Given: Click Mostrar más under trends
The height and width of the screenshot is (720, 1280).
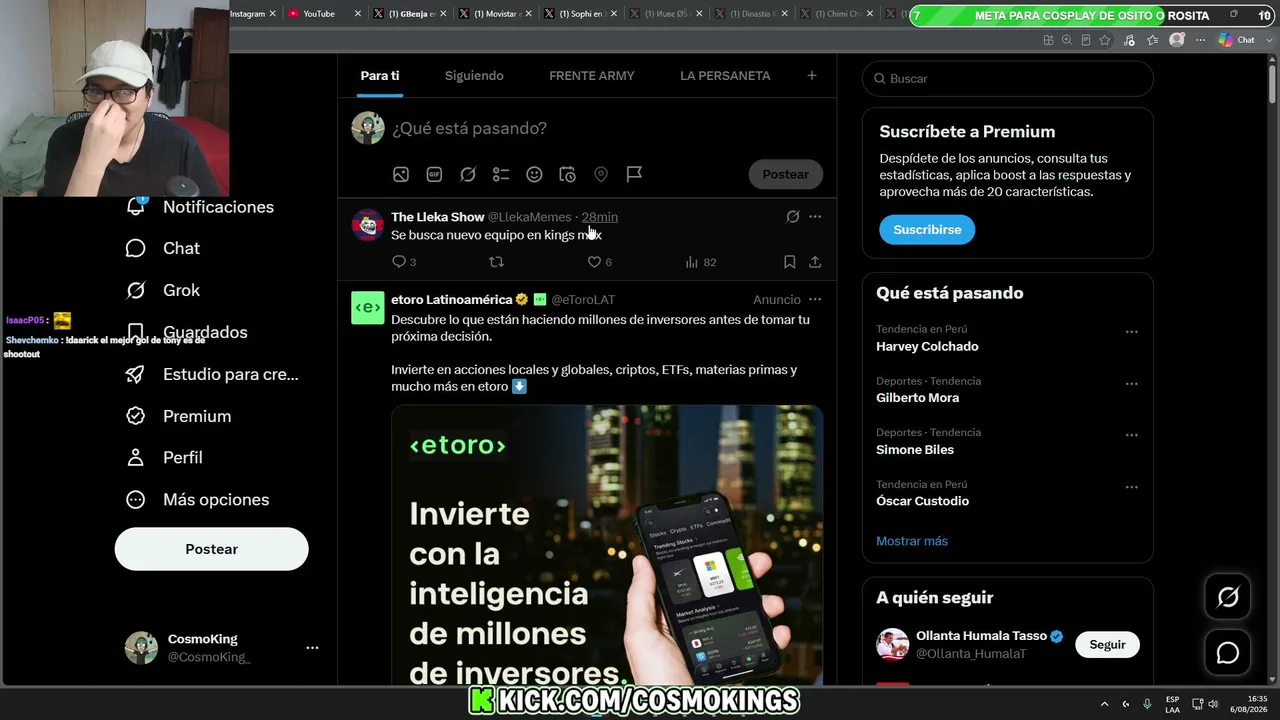Looking at the screenshot, I should point(912,541).
